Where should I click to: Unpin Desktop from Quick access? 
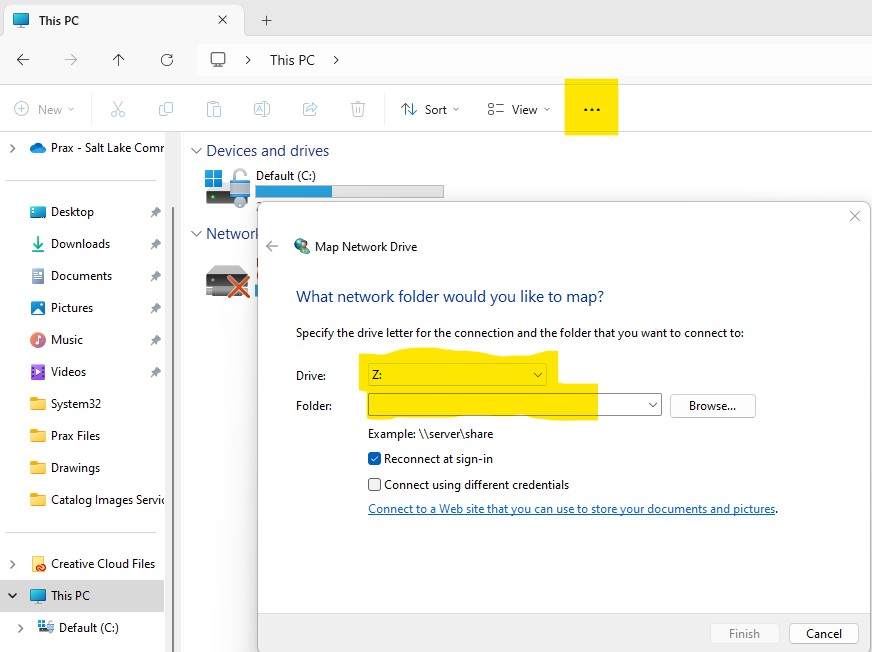[x=155, y=212]
